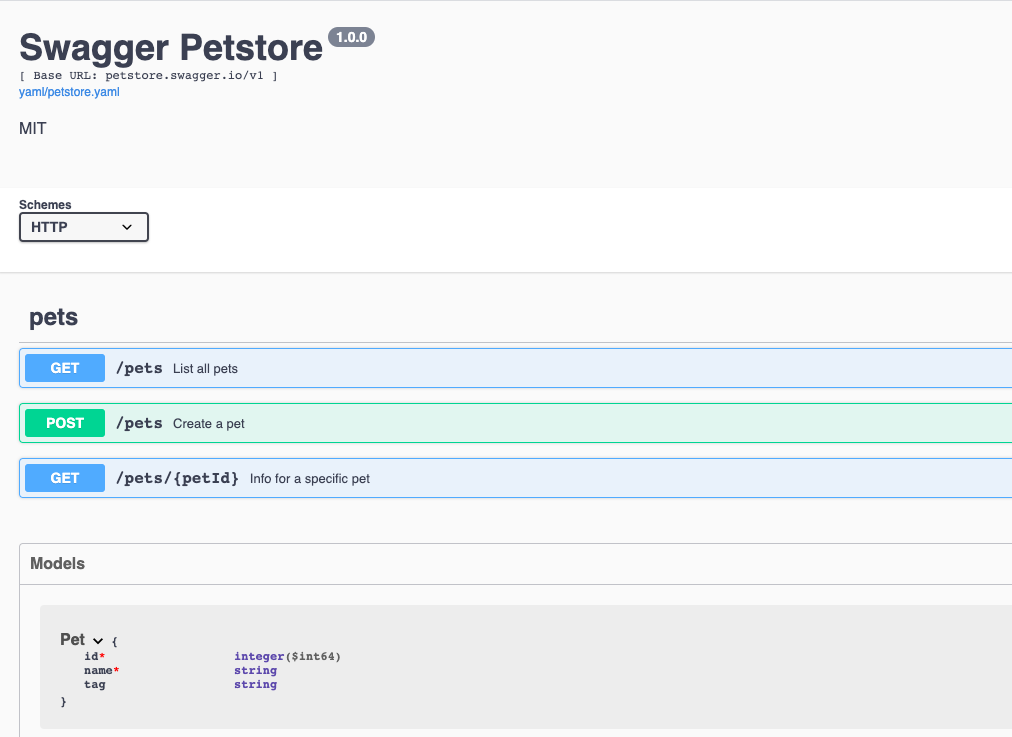Click the 'id' property in Pet model
Screen dimensions: 1012x737
tap(94, 656)
